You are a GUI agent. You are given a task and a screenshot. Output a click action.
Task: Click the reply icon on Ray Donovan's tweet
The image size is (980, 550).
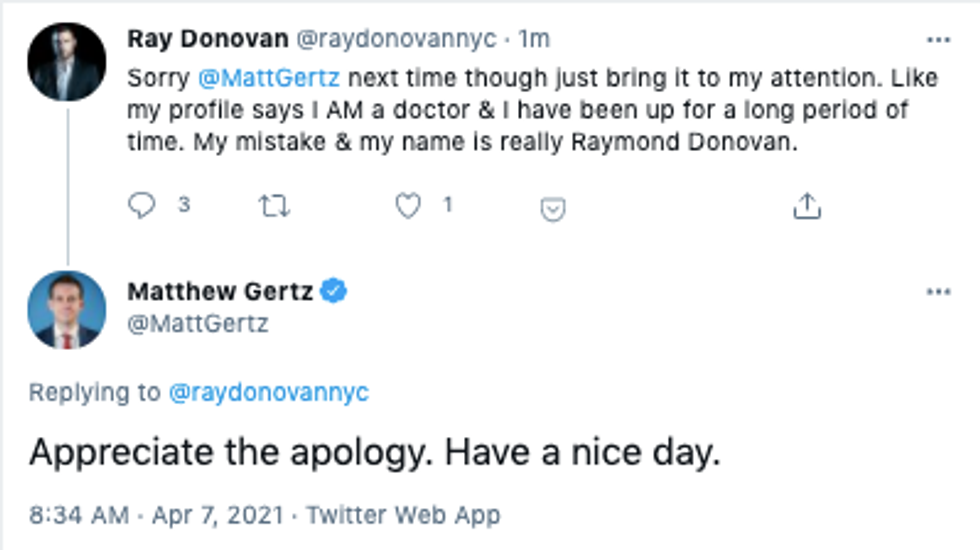pyautogui.click(x=143, y=205)
